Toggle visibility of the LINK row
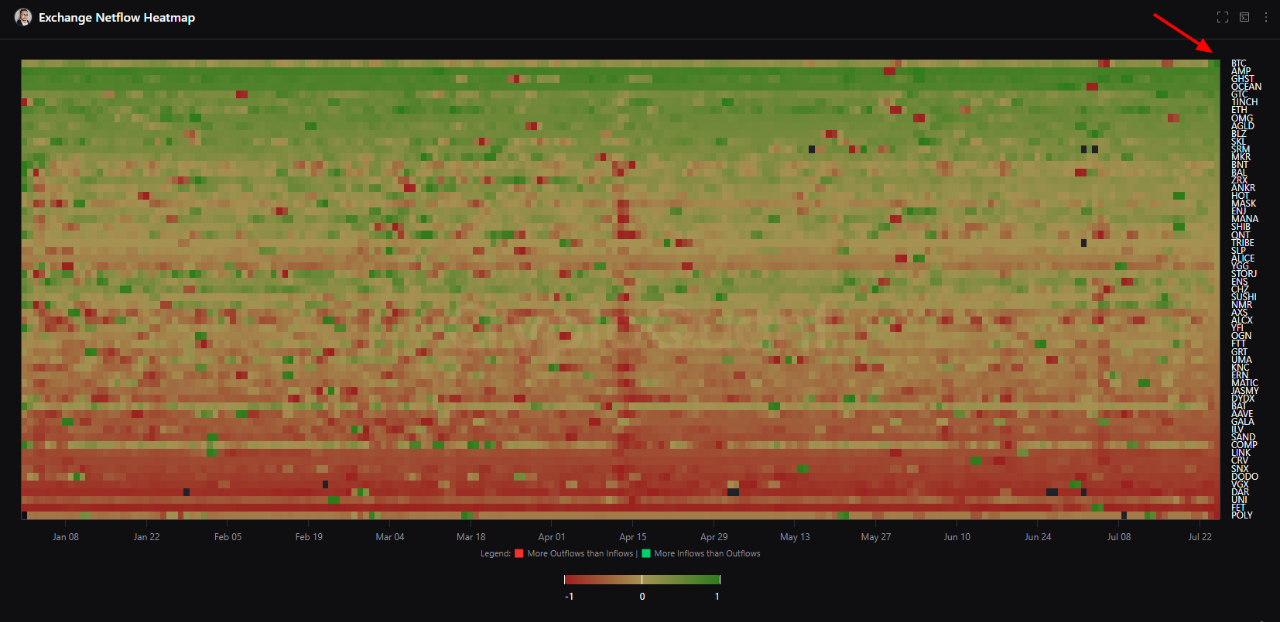Image resolution: width=1280 pixels, height=622 pixels. (1240, 452)
